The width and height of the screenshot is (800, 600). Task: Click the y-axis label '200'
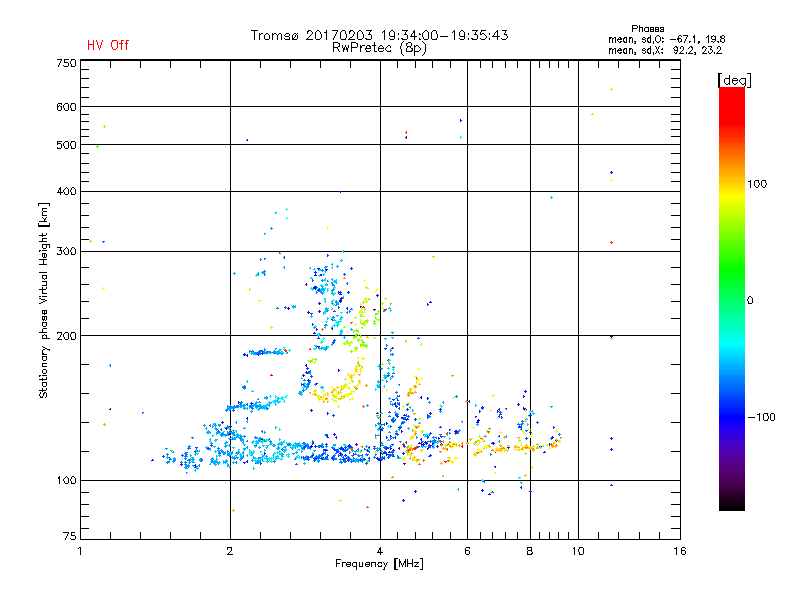click(x=66, y=336)
